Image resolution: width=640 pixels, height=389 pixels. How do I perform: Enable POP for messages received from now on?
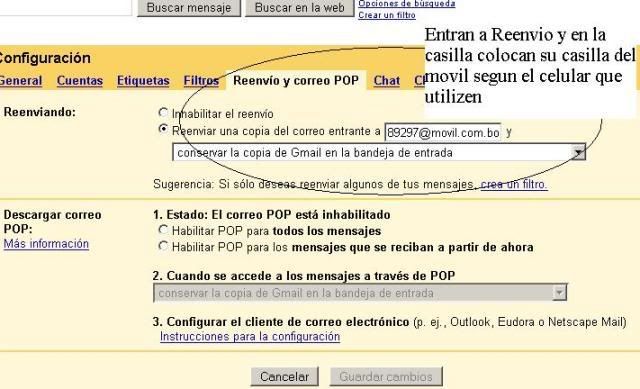163,246
